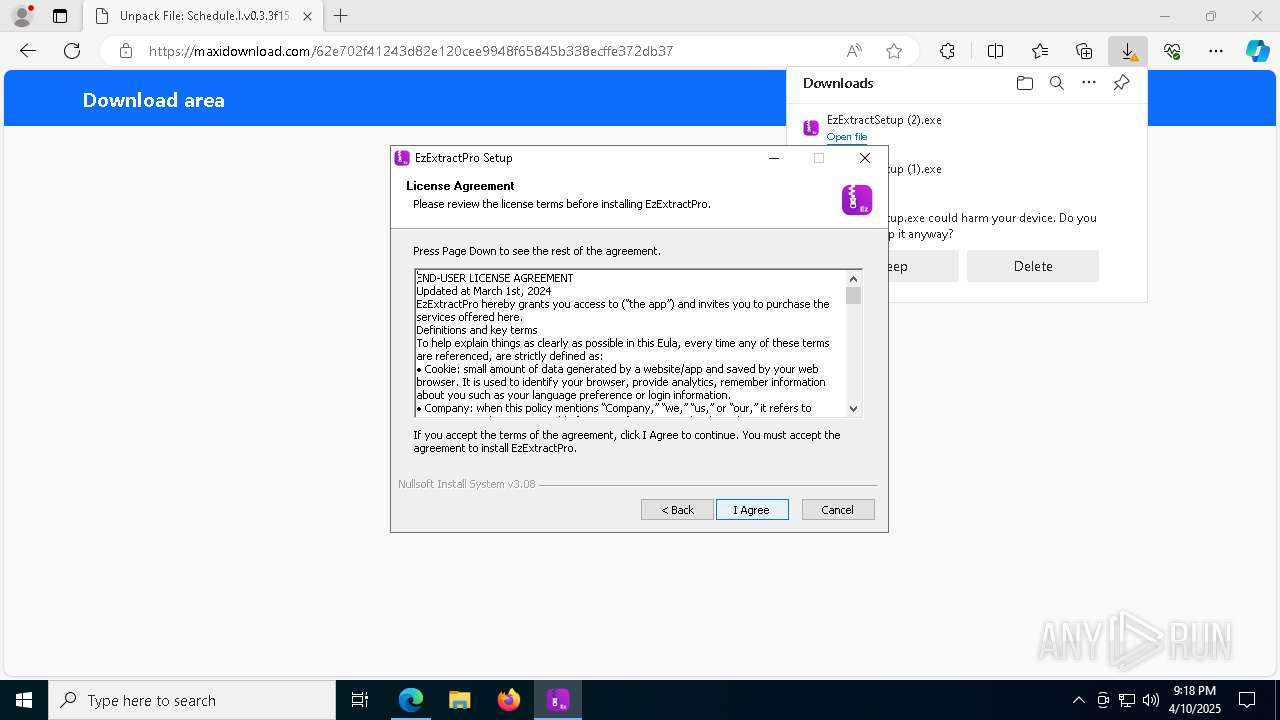Open more options in Downloads panel
The height and width of the screenshot is (720, 1280).
tap(1089, 83)
